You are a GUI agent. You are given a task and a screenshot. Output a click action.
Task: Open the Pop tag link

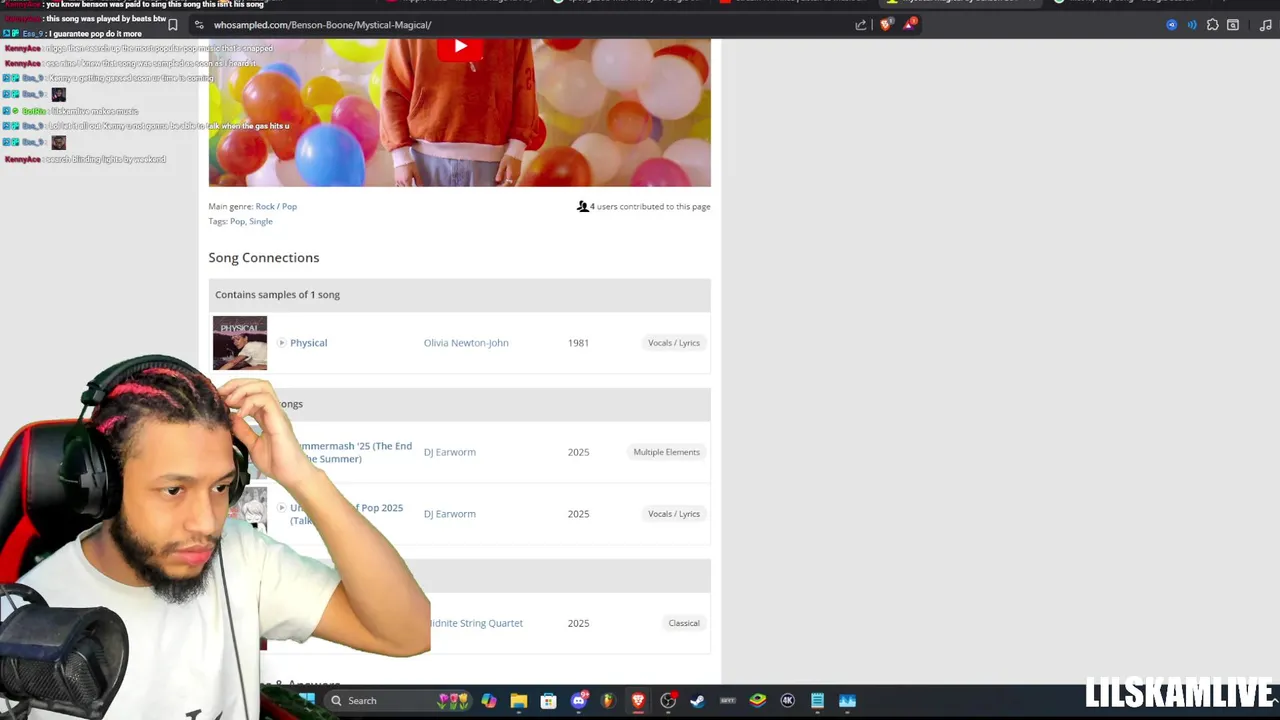237,221
